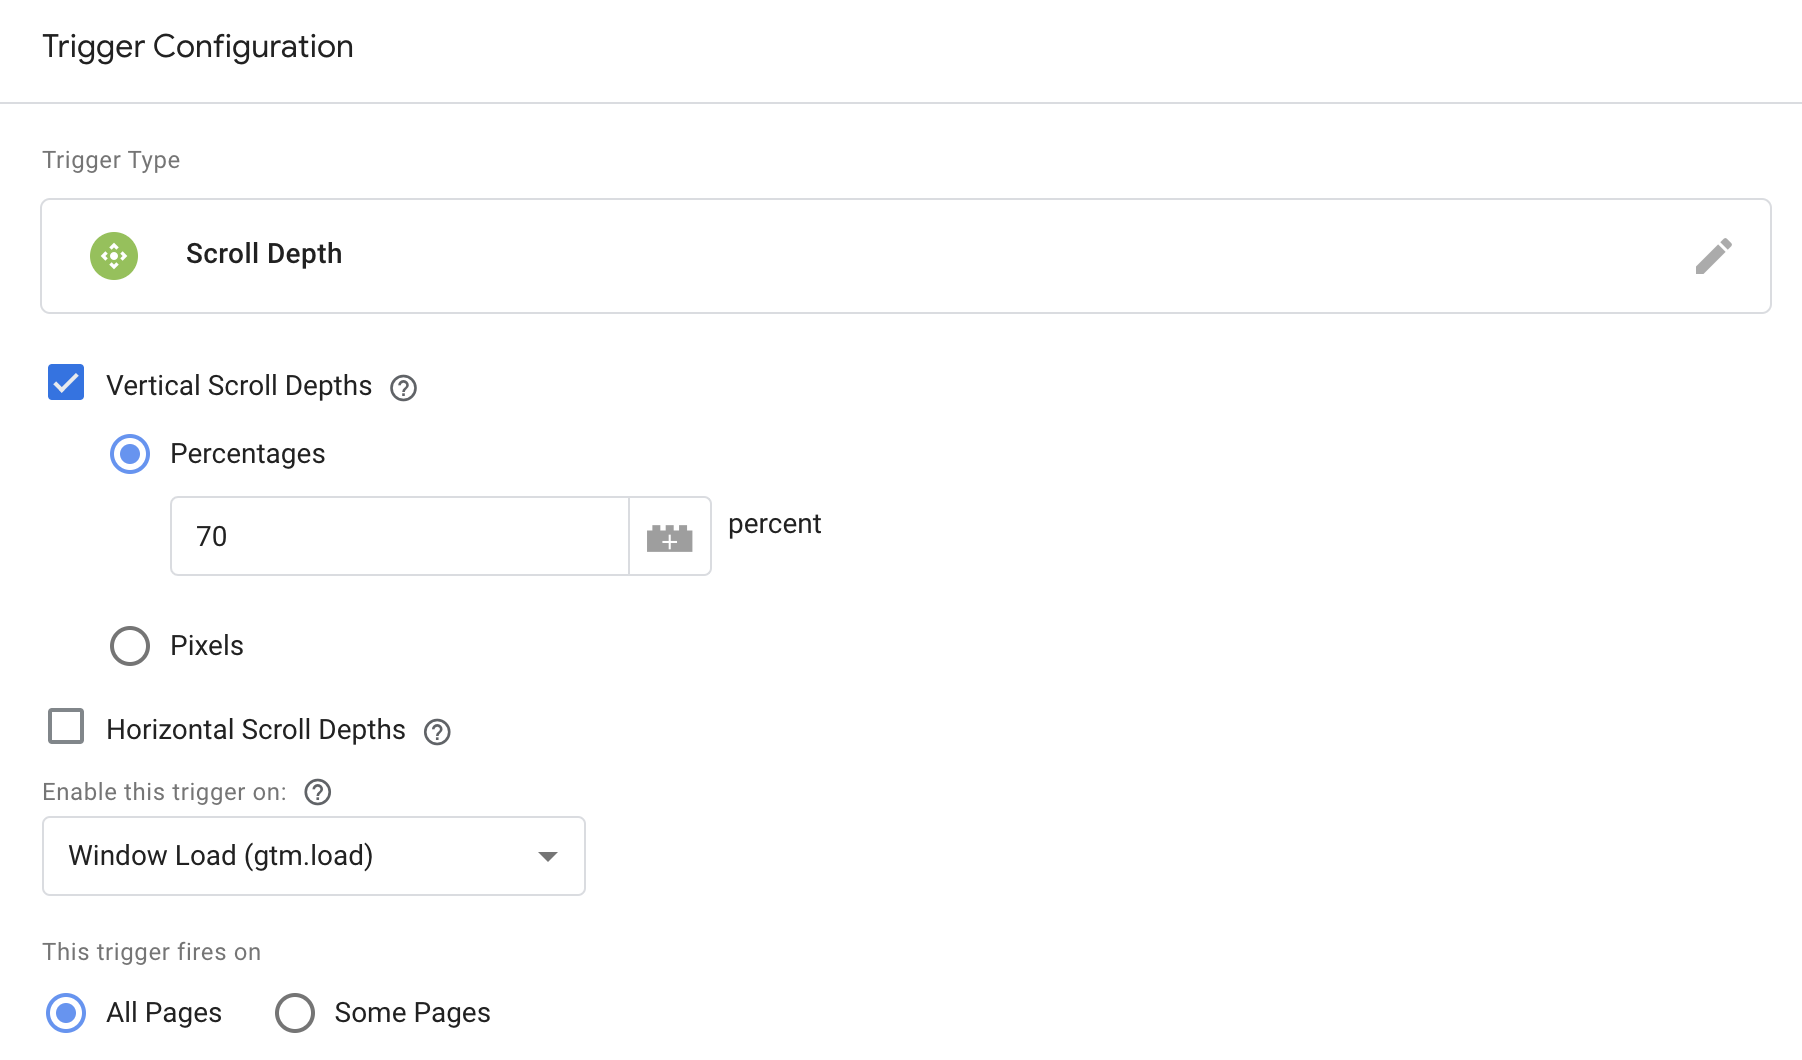This screenshot has width=1802, height=1060.
Task: Open variable picker next to percent field
Action: click(670, 537)
